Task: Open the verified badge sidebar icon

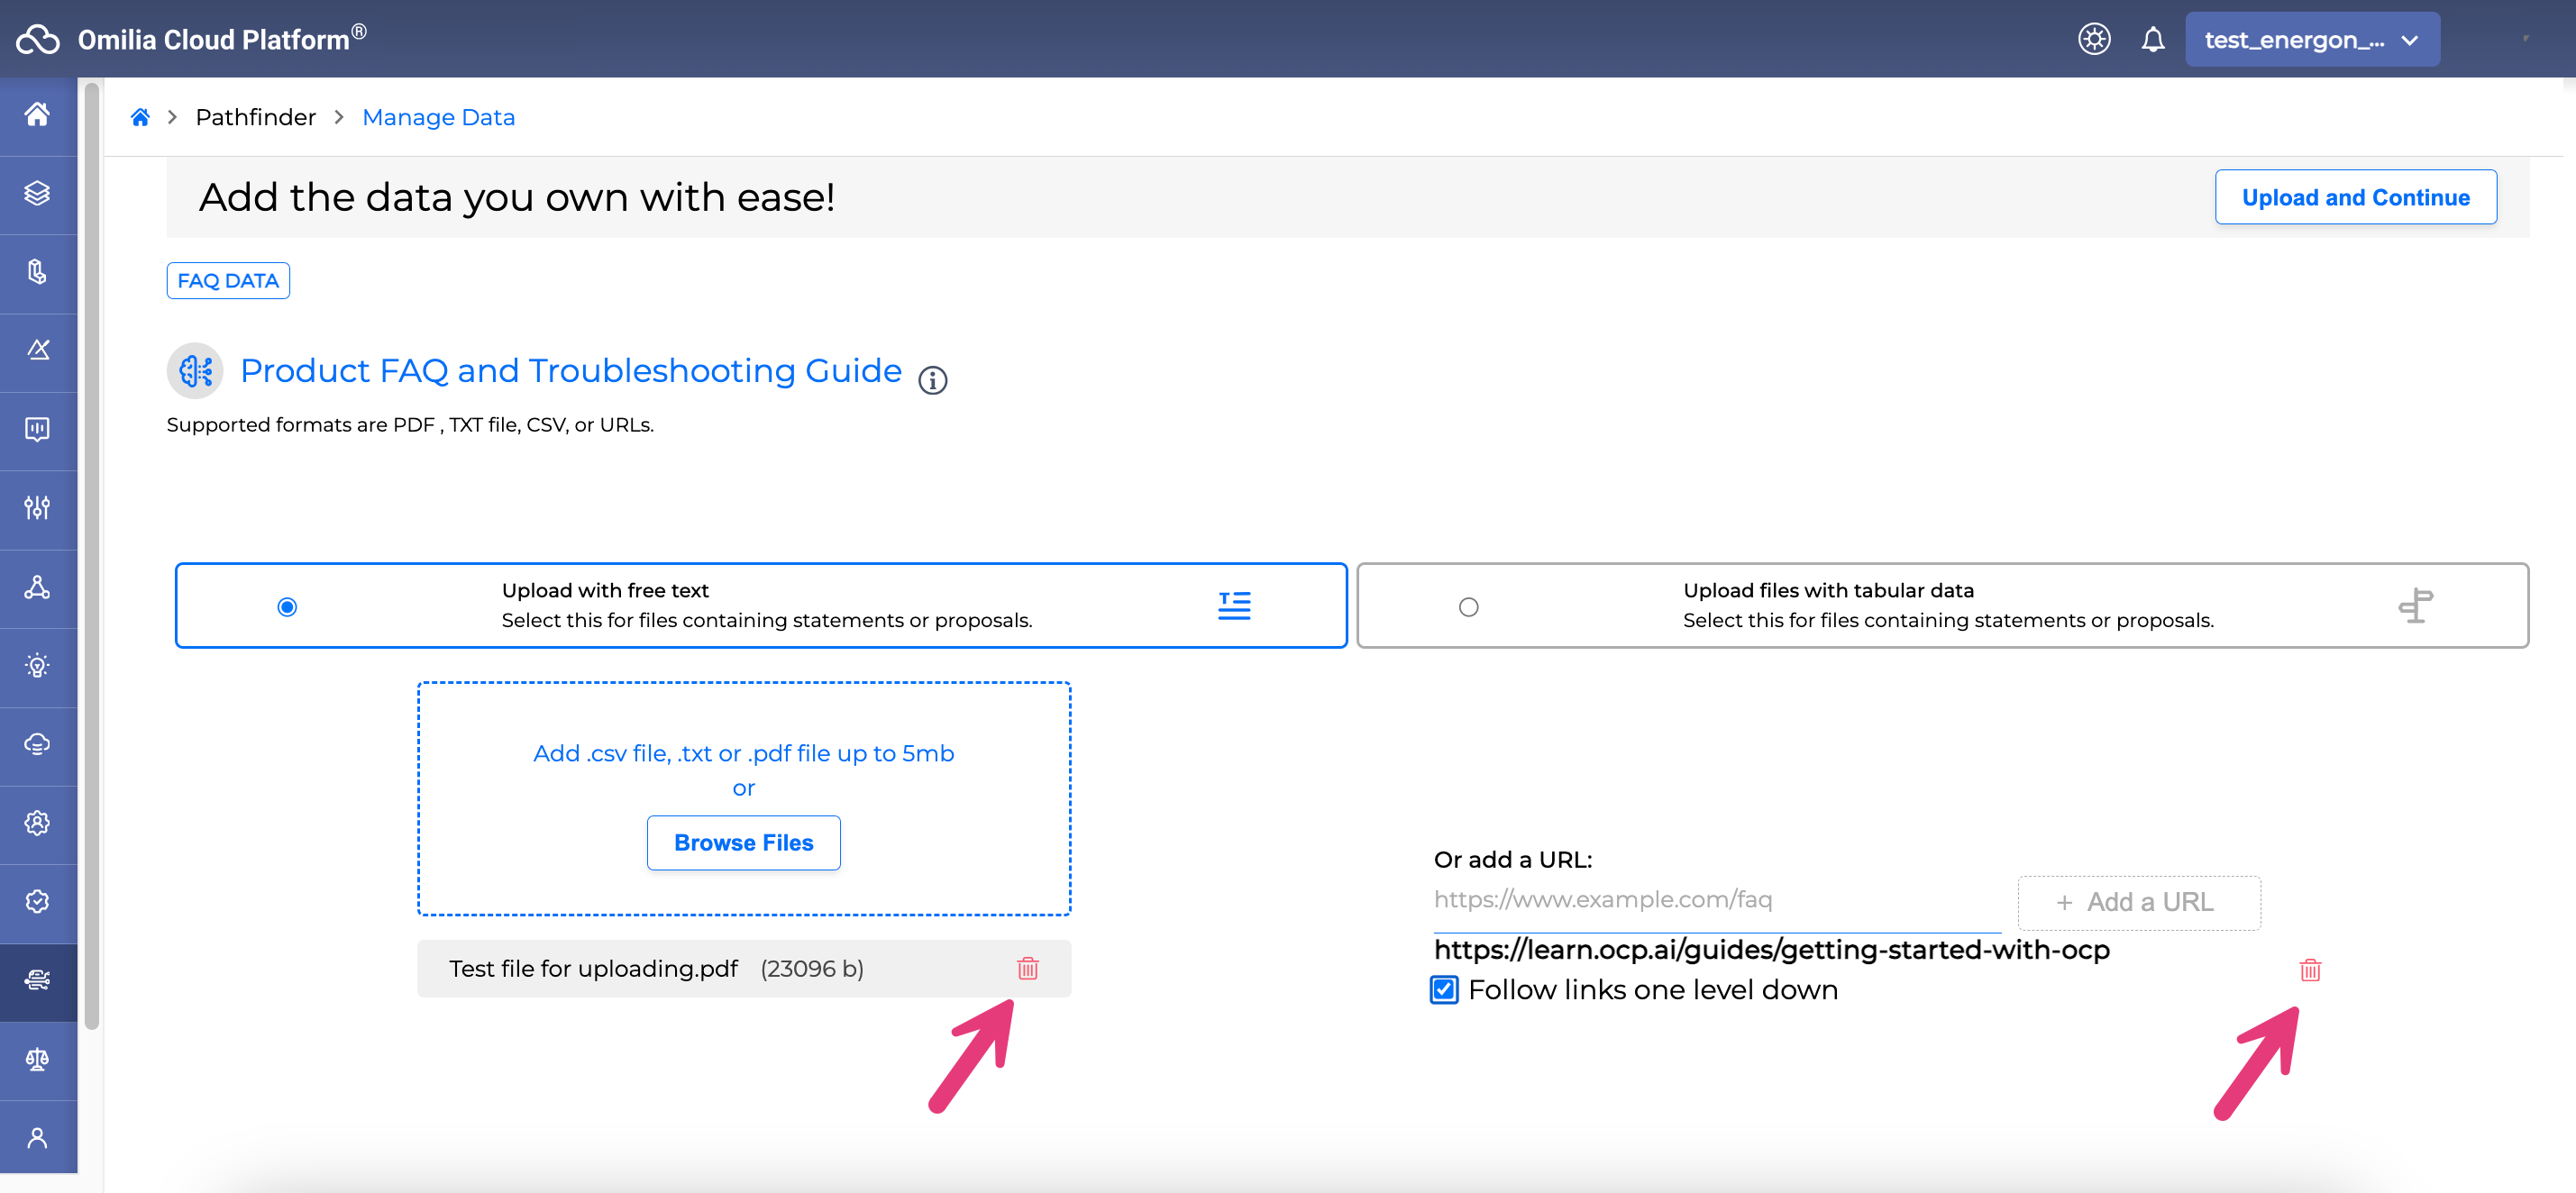Action: pos(37,902)
